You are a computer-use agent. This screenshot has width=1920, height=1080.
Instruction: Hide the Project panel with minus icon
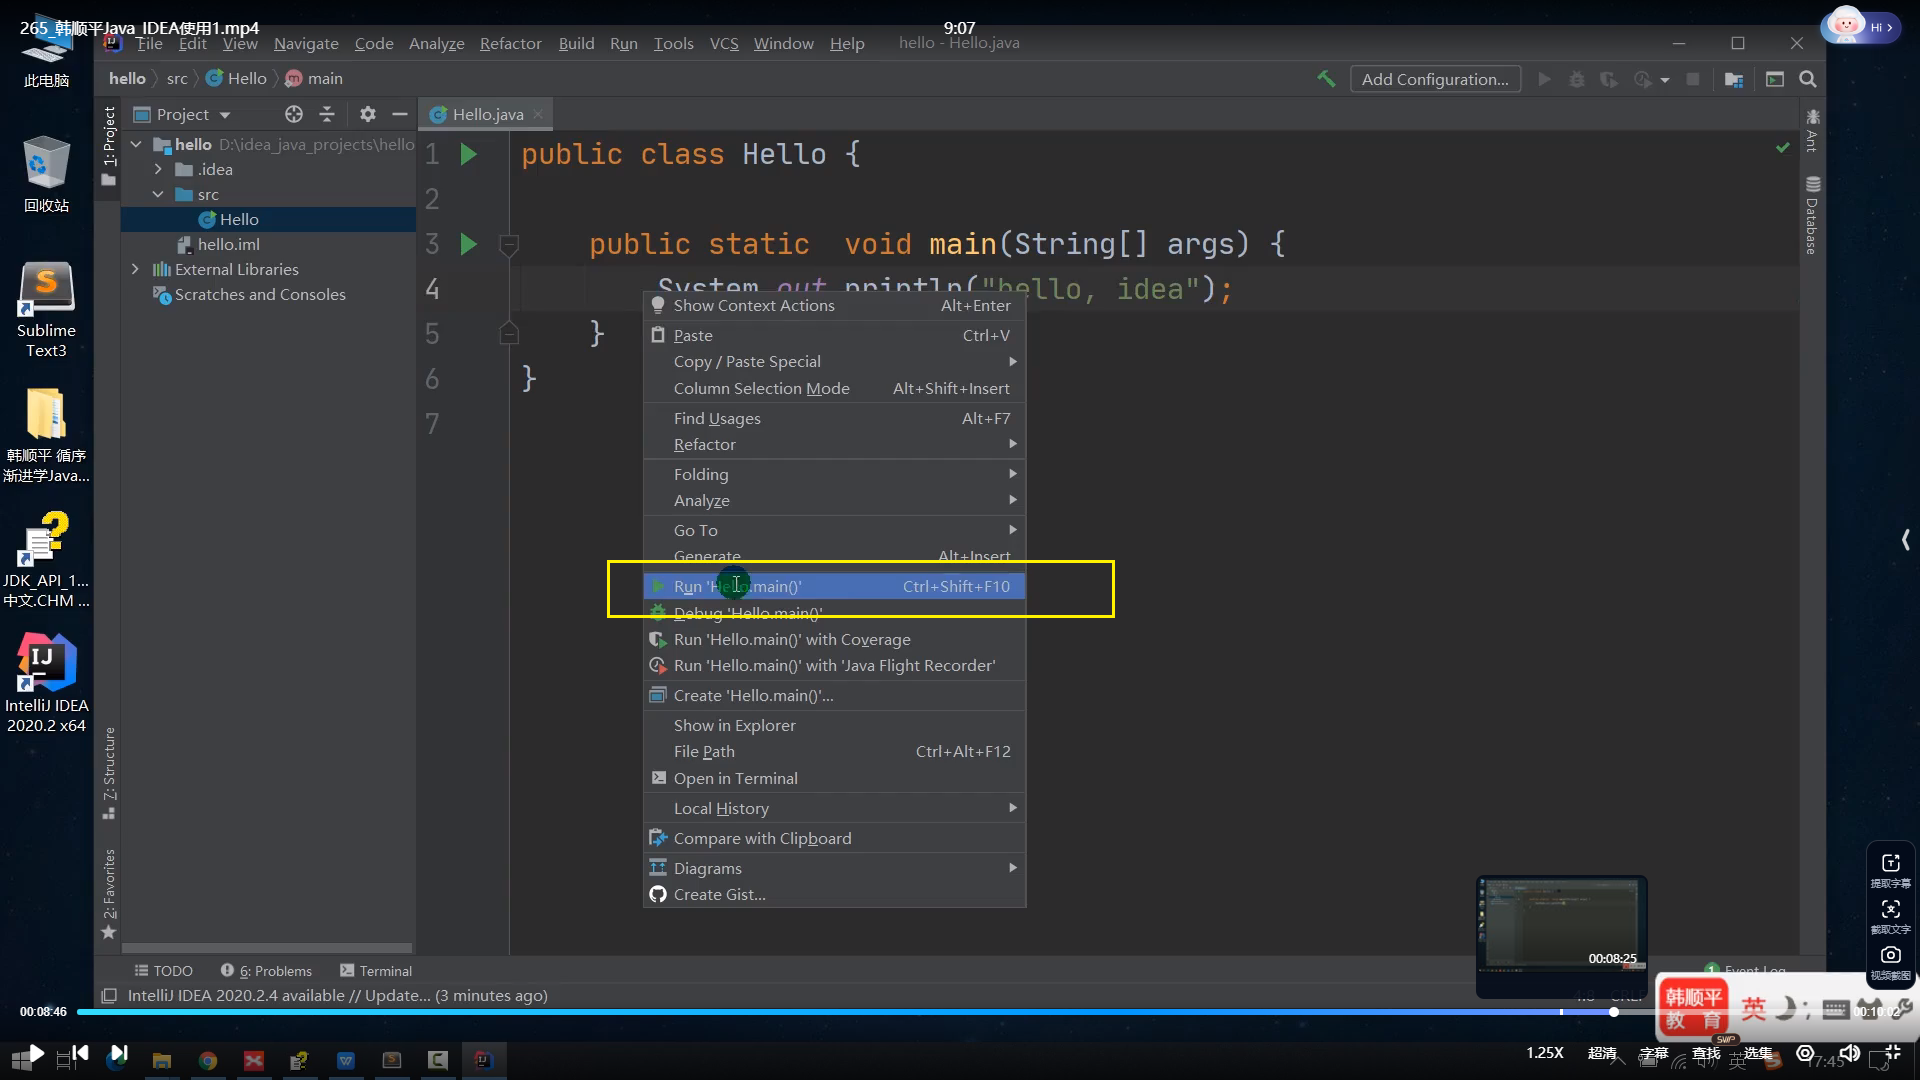pyautogui.click(x=400, y=114)
